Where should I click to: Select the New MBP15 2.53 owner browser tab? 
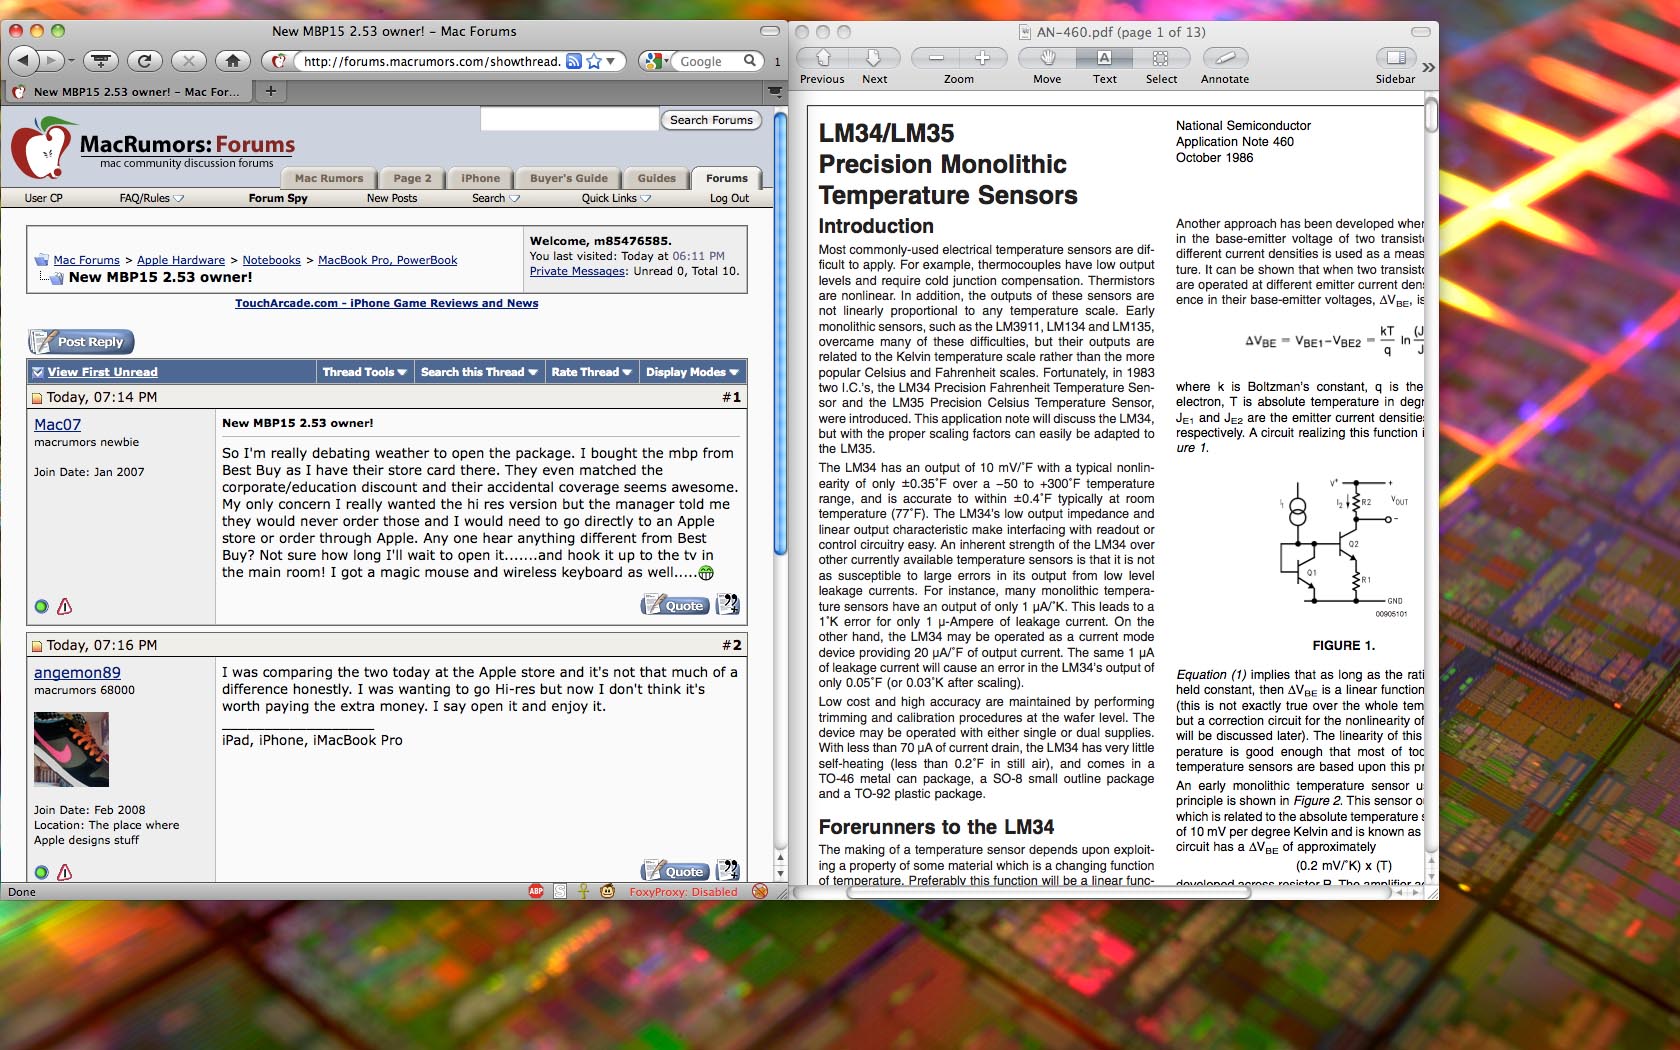127,91
